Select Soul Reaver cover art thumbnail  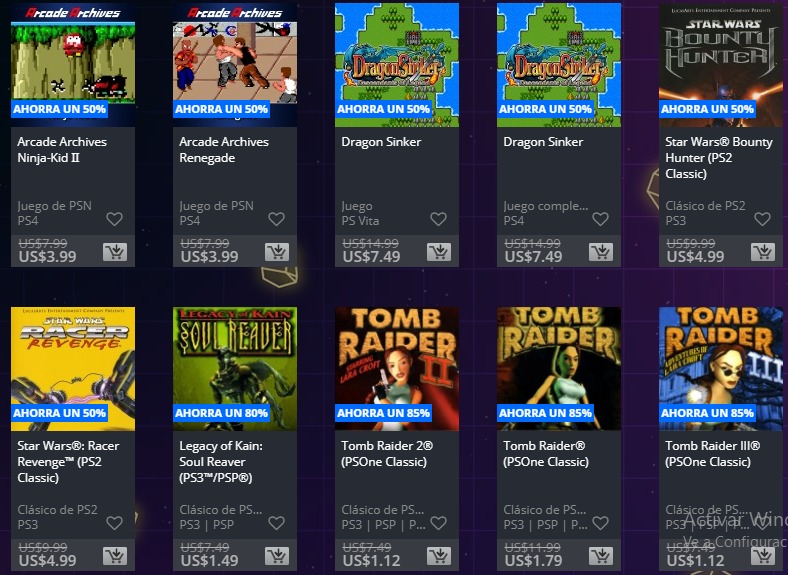tap(235, 369)
